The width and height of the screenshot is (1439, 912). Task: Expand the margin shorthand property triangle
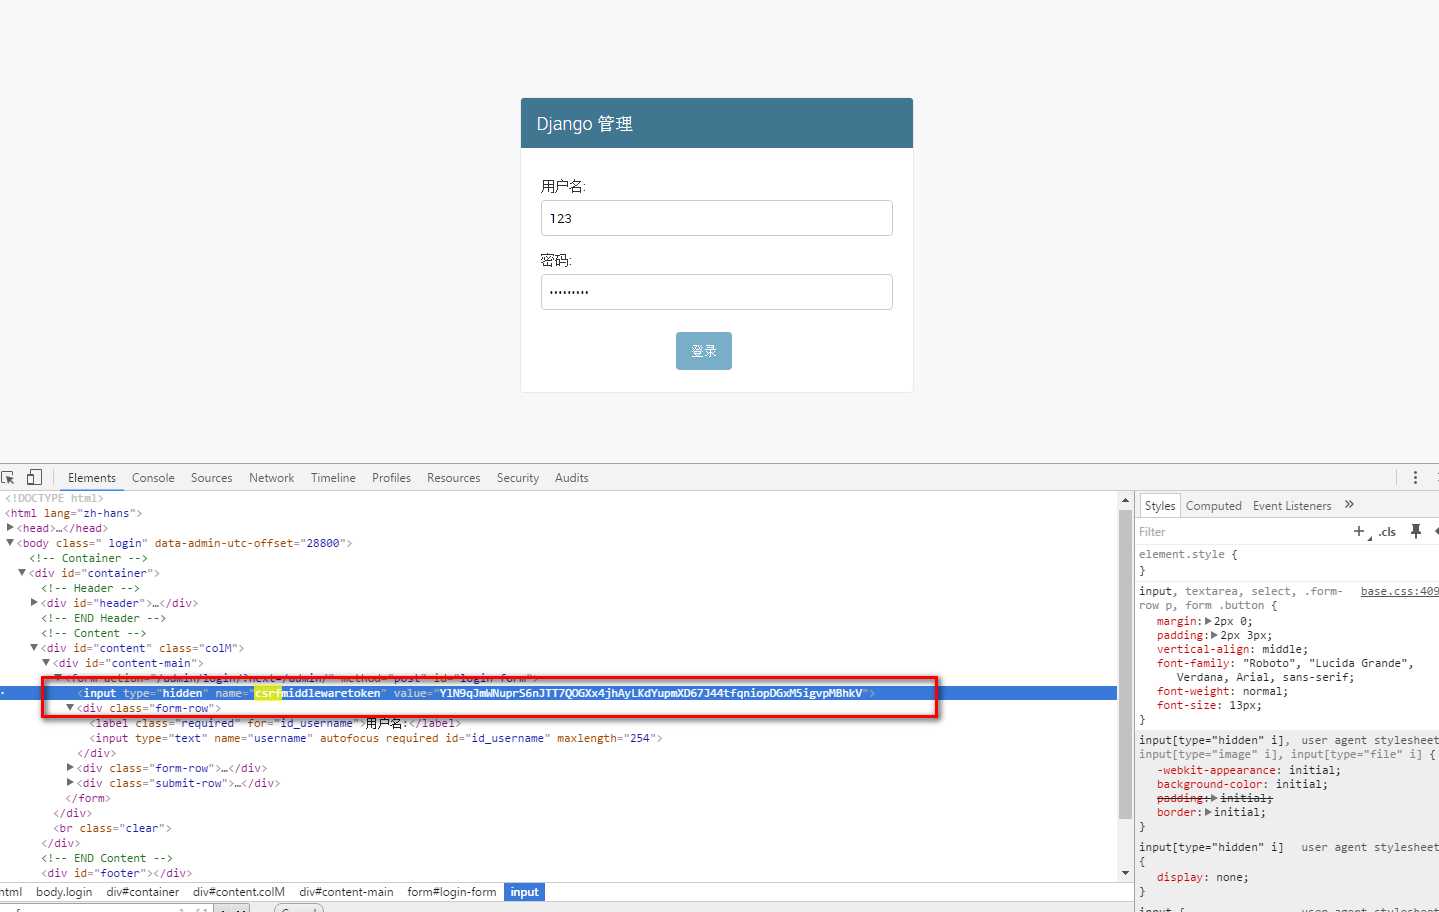tap(1210, 621)
